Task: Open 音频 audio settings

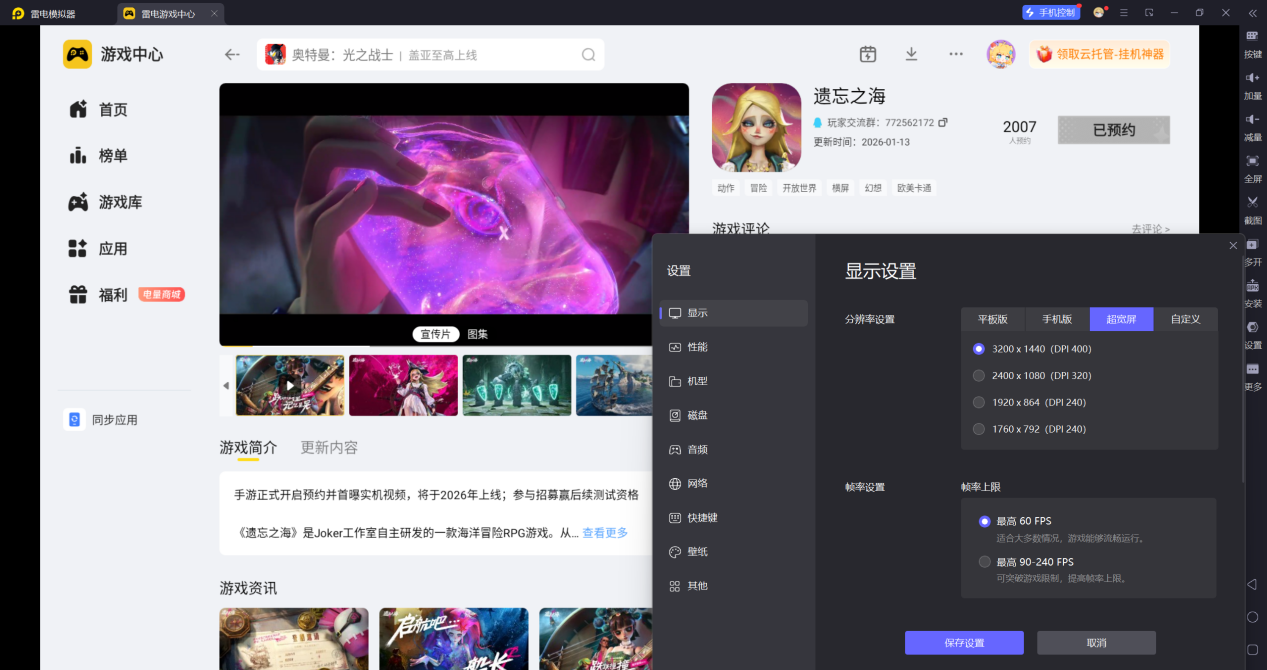Action: 734,450
